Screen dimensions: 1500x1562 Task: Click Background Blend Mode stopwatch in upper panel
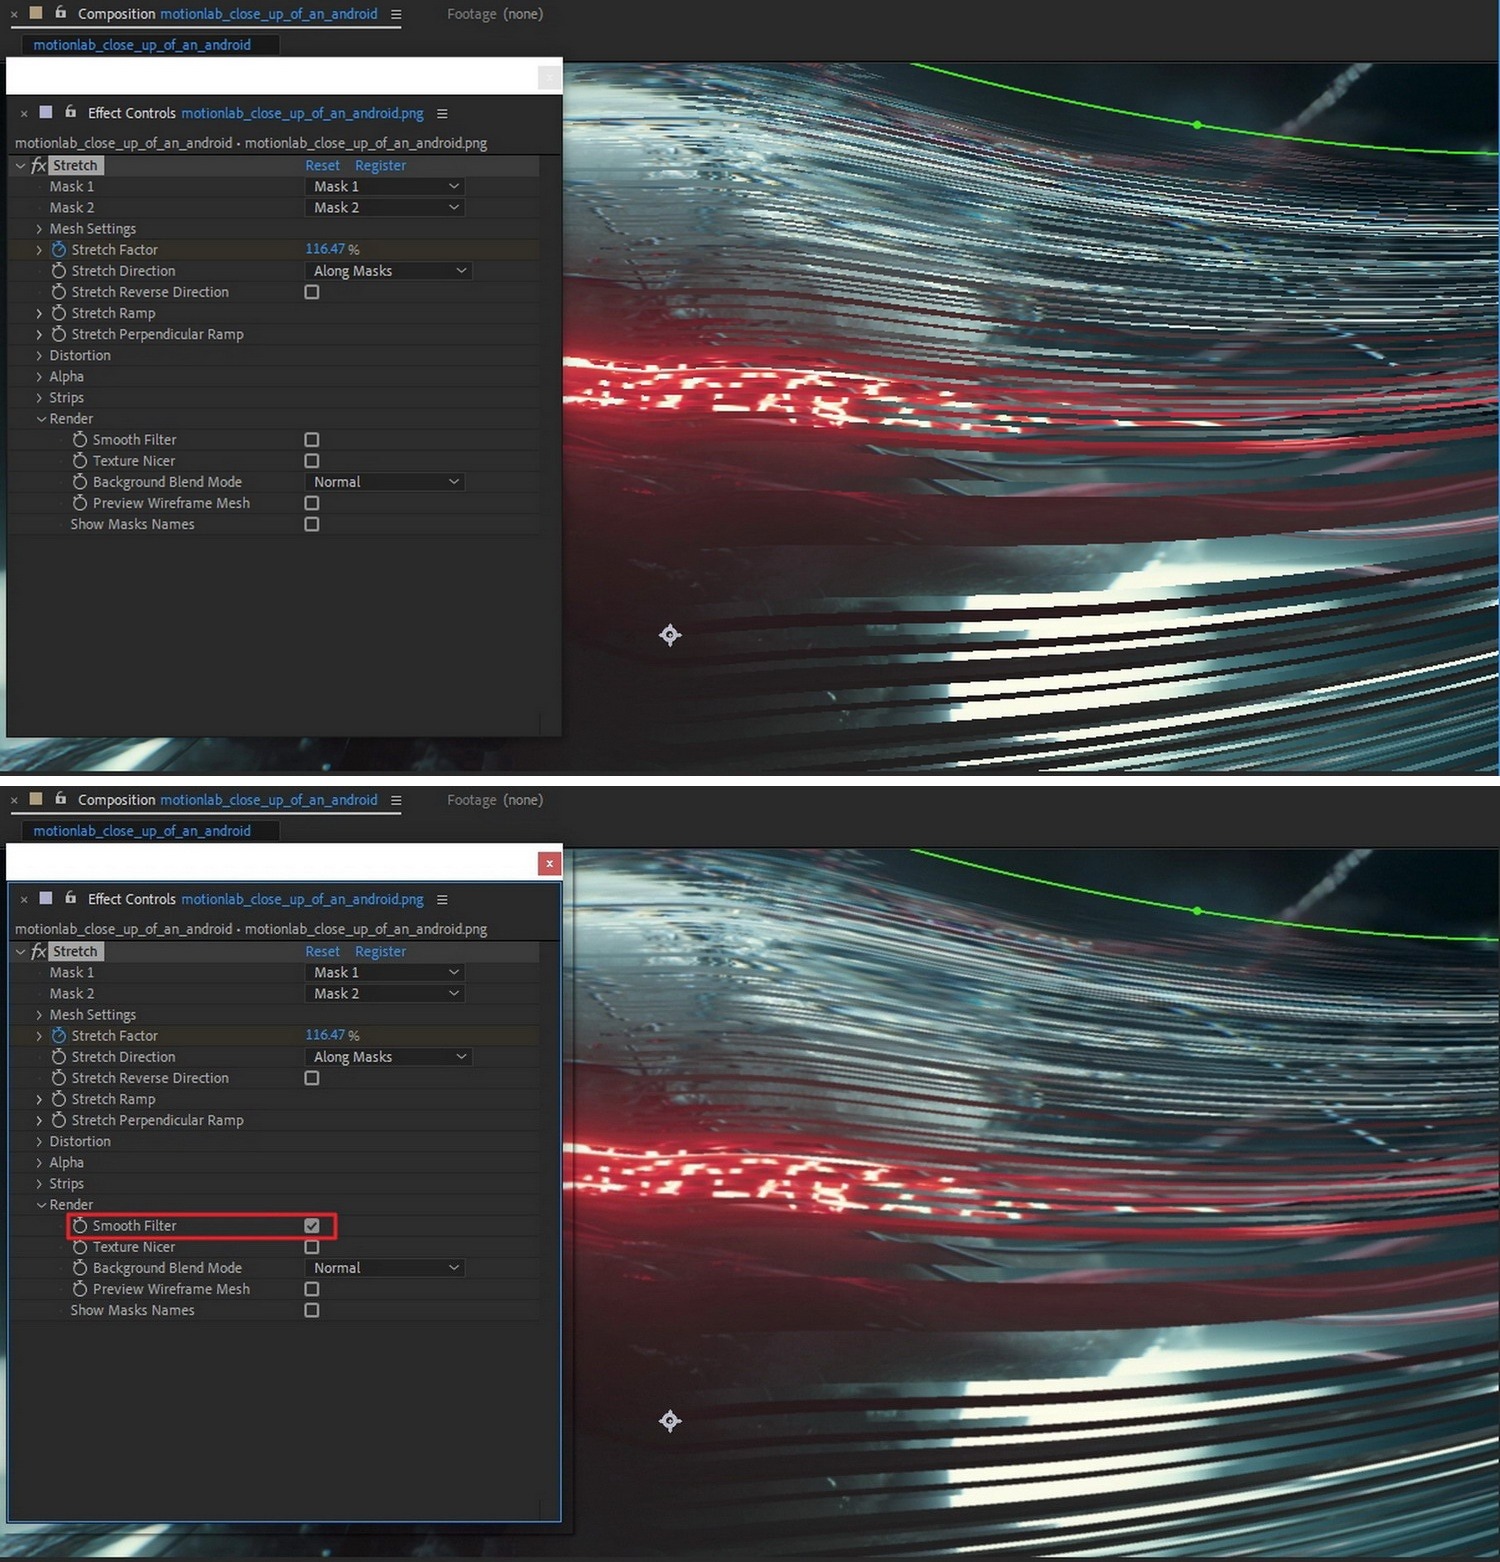click(x=80, y=482)
